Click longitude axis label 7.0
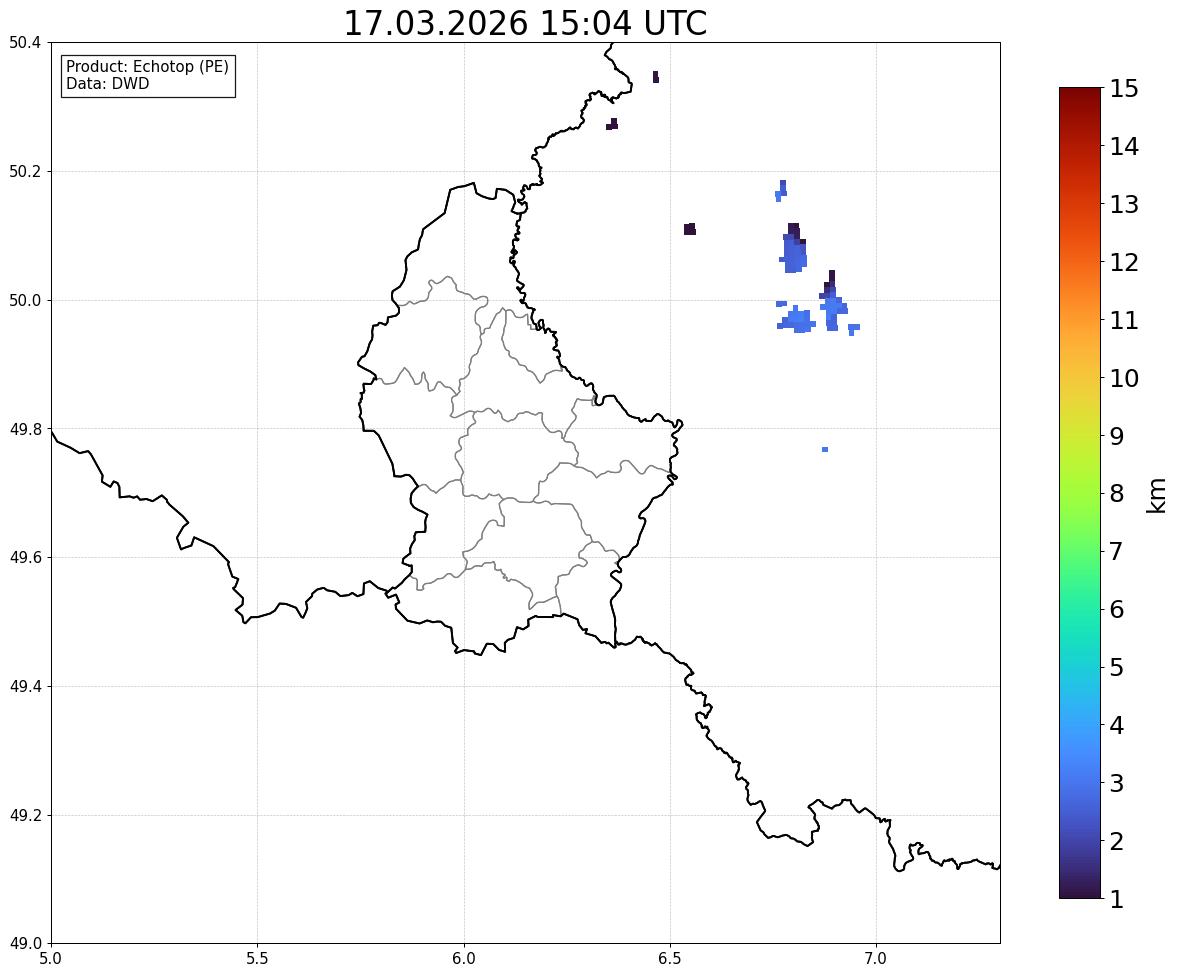The width and height of the screenshot is (1178, 976). tap(876, 959)
